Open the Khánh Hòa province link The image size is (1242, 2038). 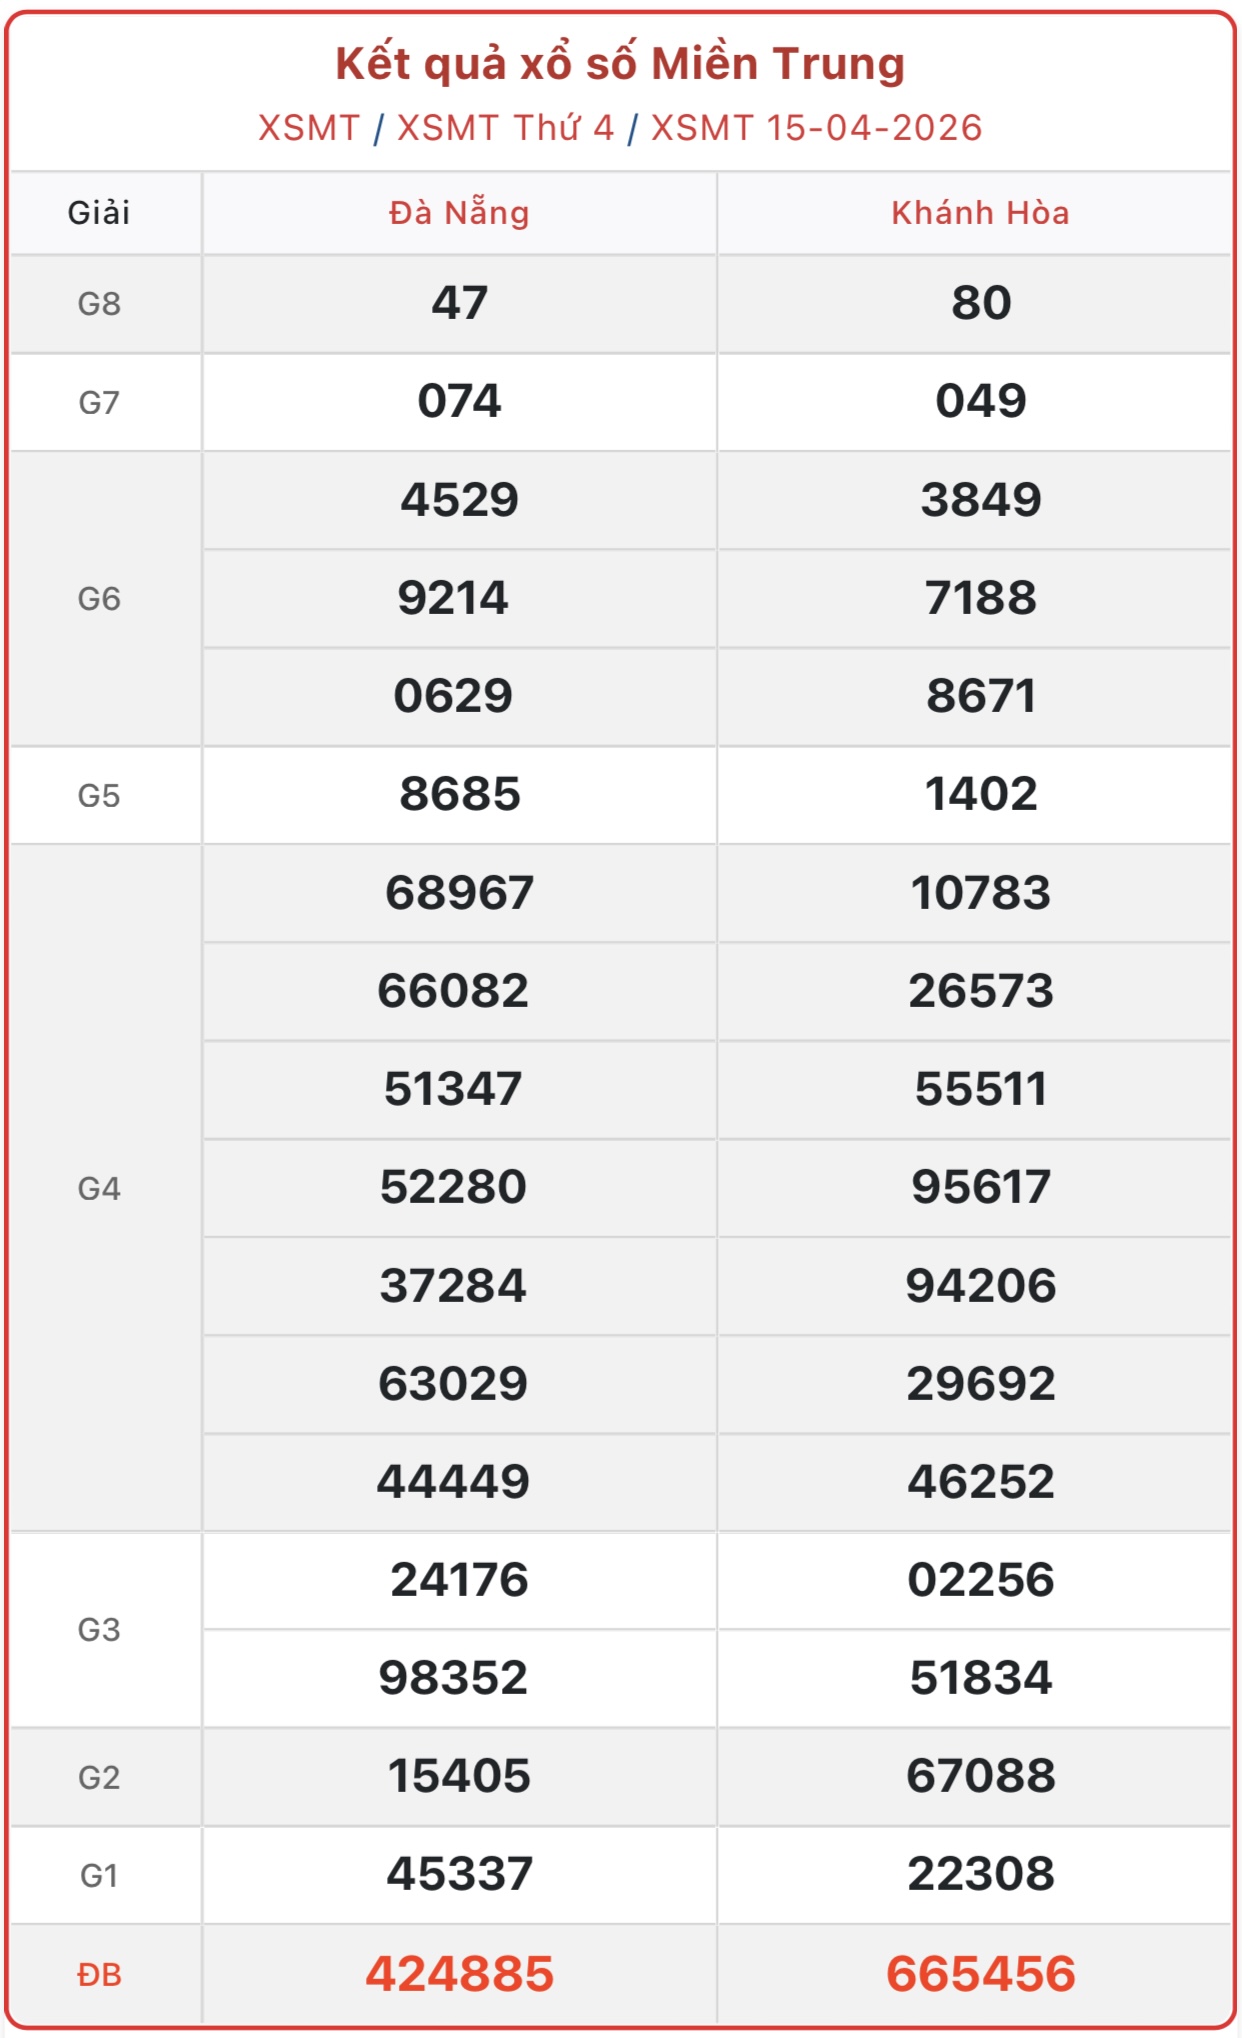[980, 213]
